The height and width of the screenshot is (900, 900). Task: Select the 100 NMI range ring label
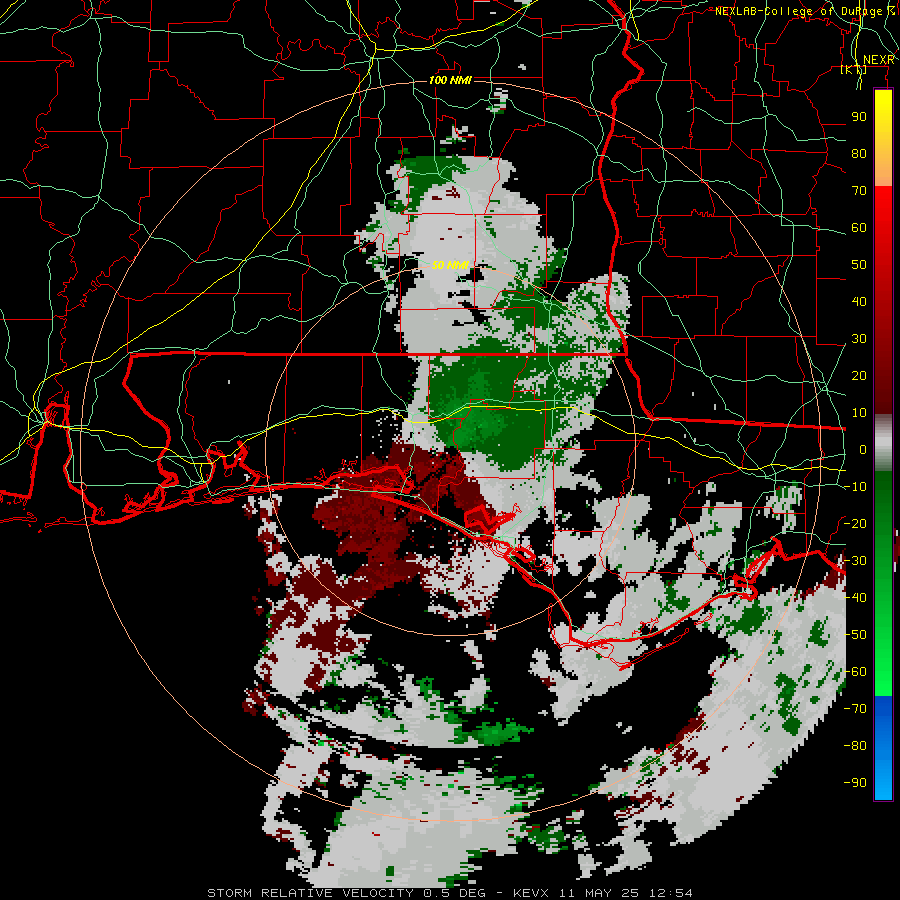tap(450, 80)
